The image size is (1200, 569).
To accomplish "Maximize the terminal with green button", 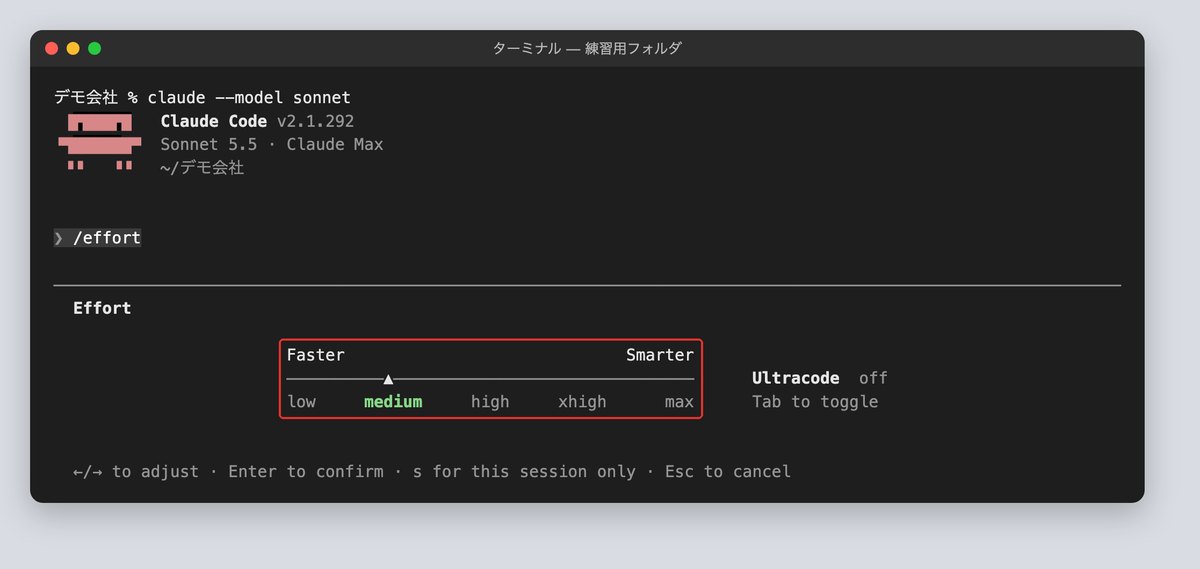I will tap(95, 48).
